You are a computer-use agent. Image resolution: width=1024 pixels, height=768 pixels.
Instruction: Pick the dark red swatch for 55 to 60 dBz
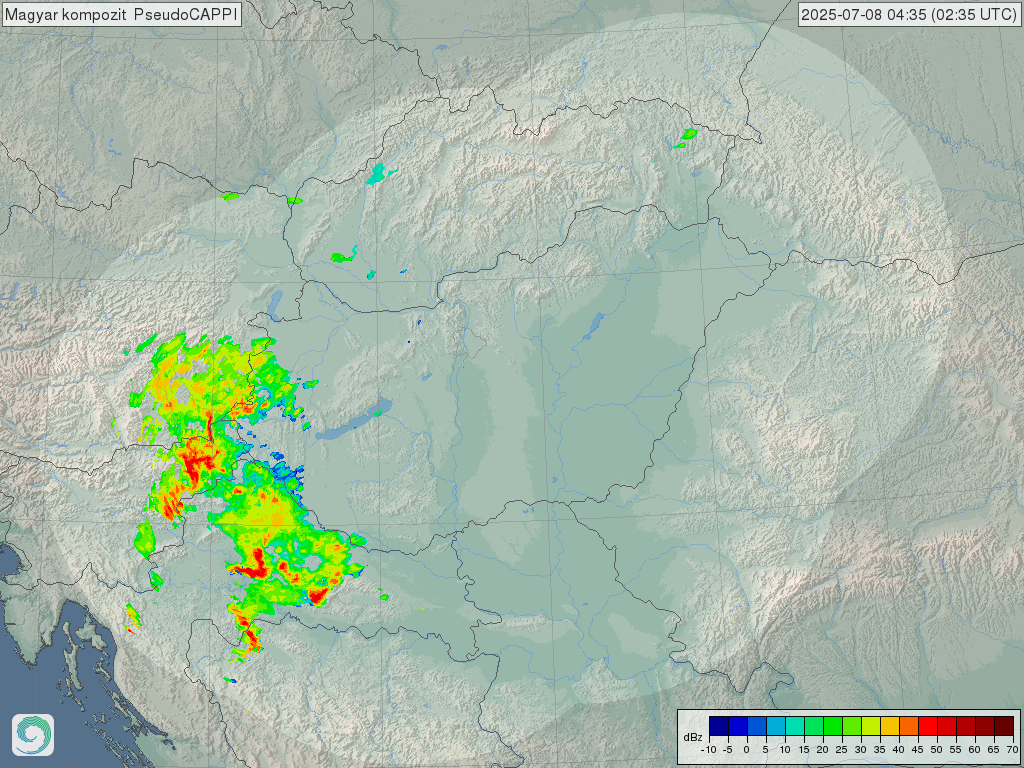click(966, 726)
